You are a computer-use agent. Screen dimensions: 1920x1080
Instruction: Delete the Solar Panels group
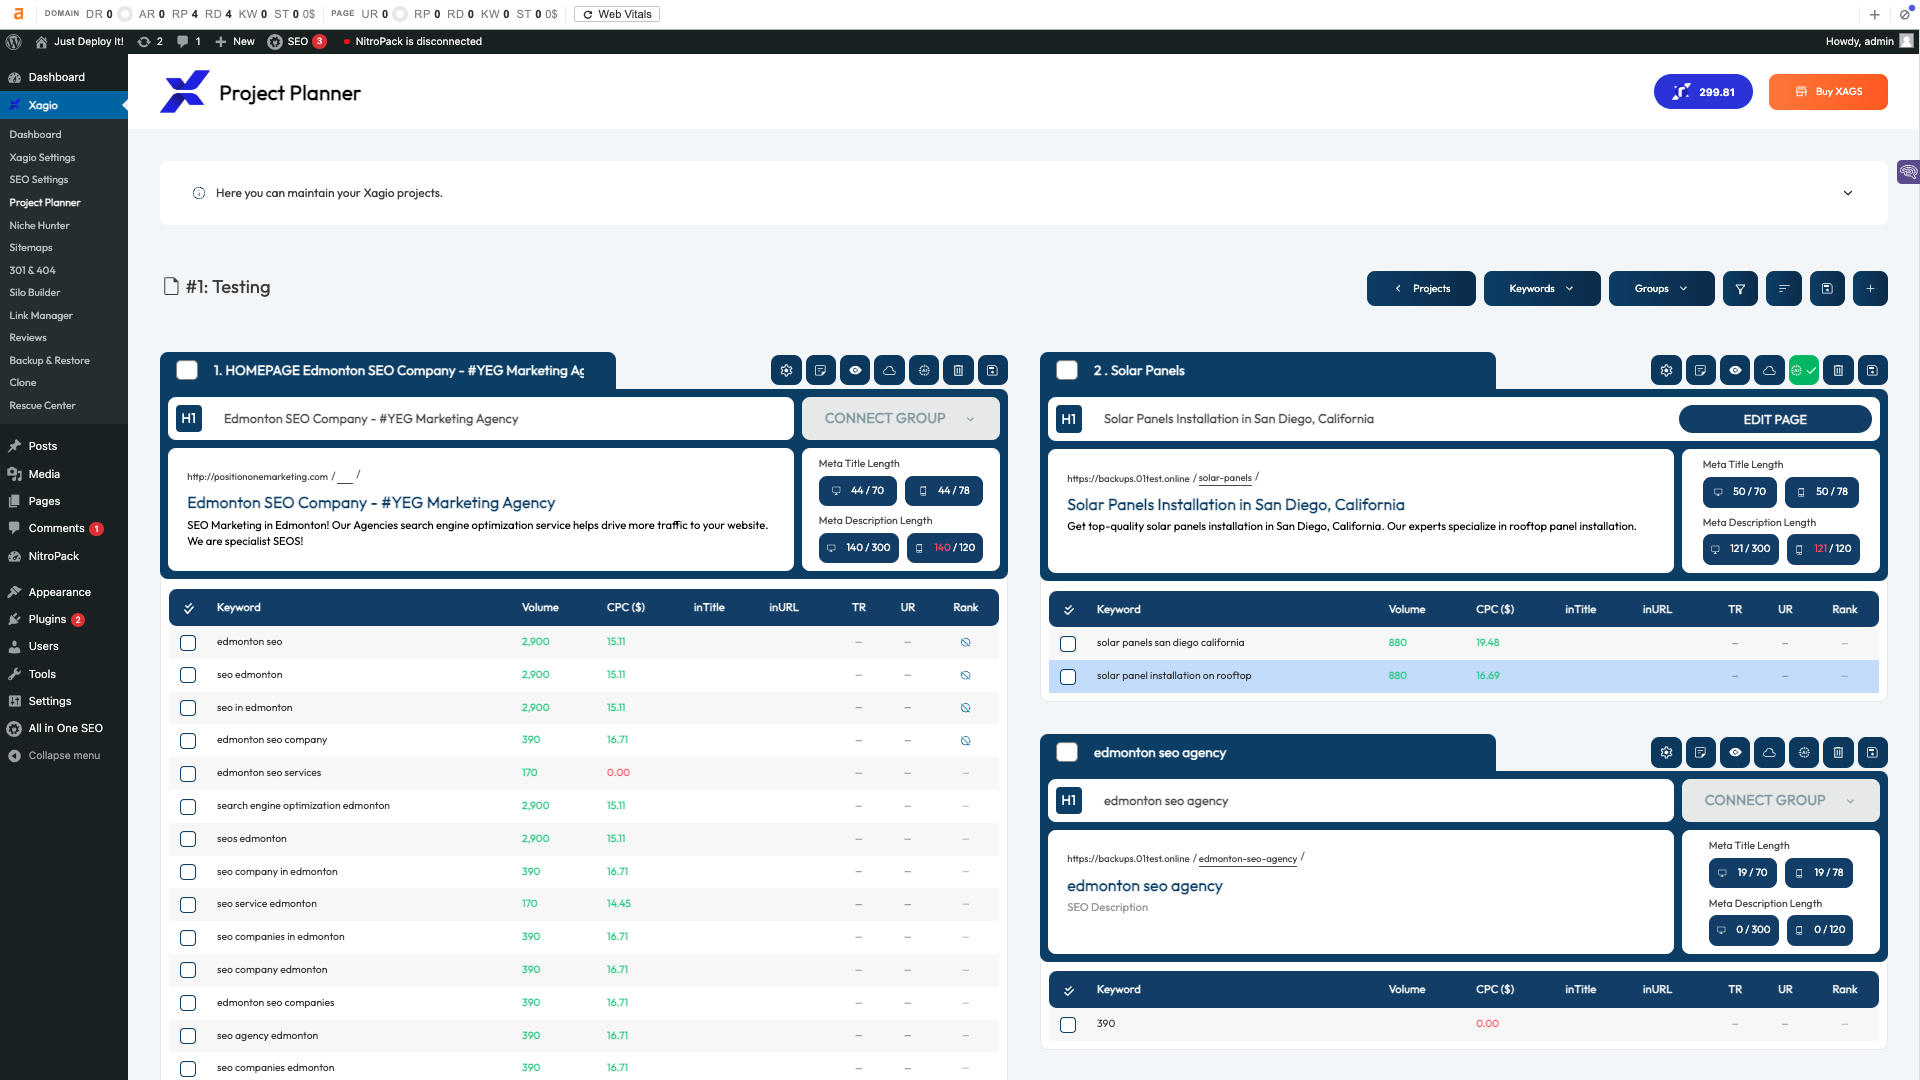point(1838,370)
